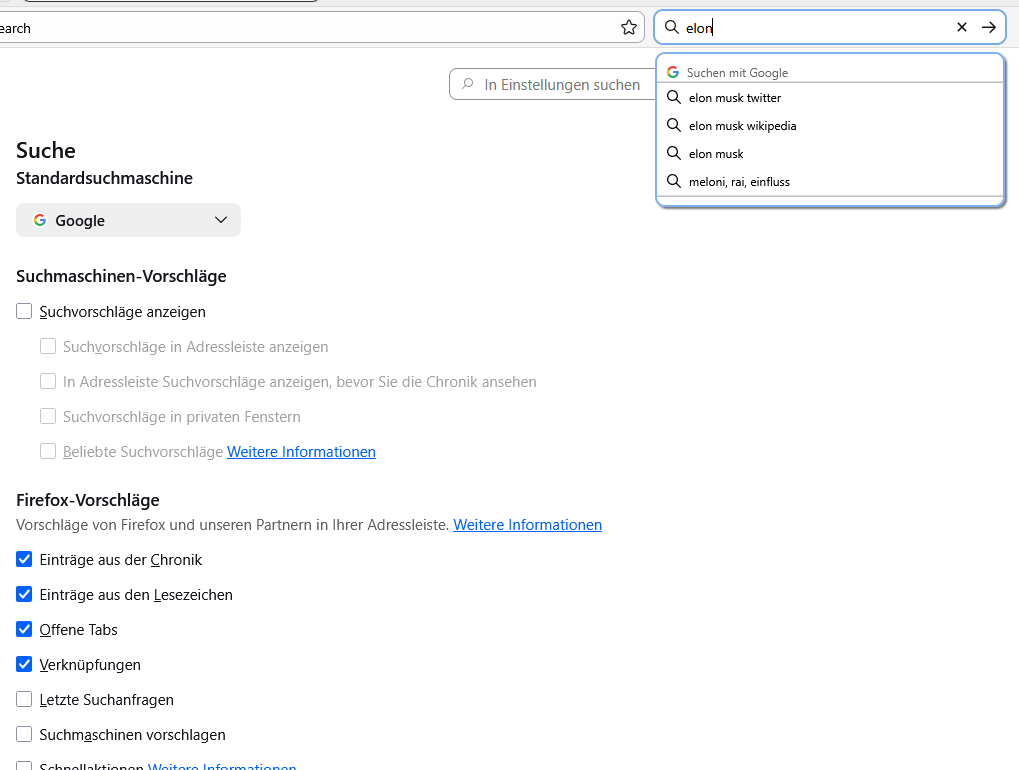
Task: Click the Google icon in Standardsuchmaschine selector
Action: [40, 220]
